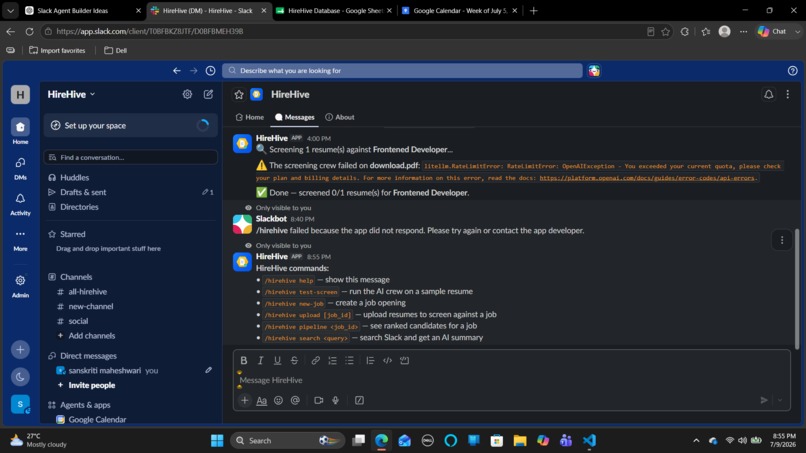Open the emoji picker
Screen dimensions: 806x453
pos(279,400)
